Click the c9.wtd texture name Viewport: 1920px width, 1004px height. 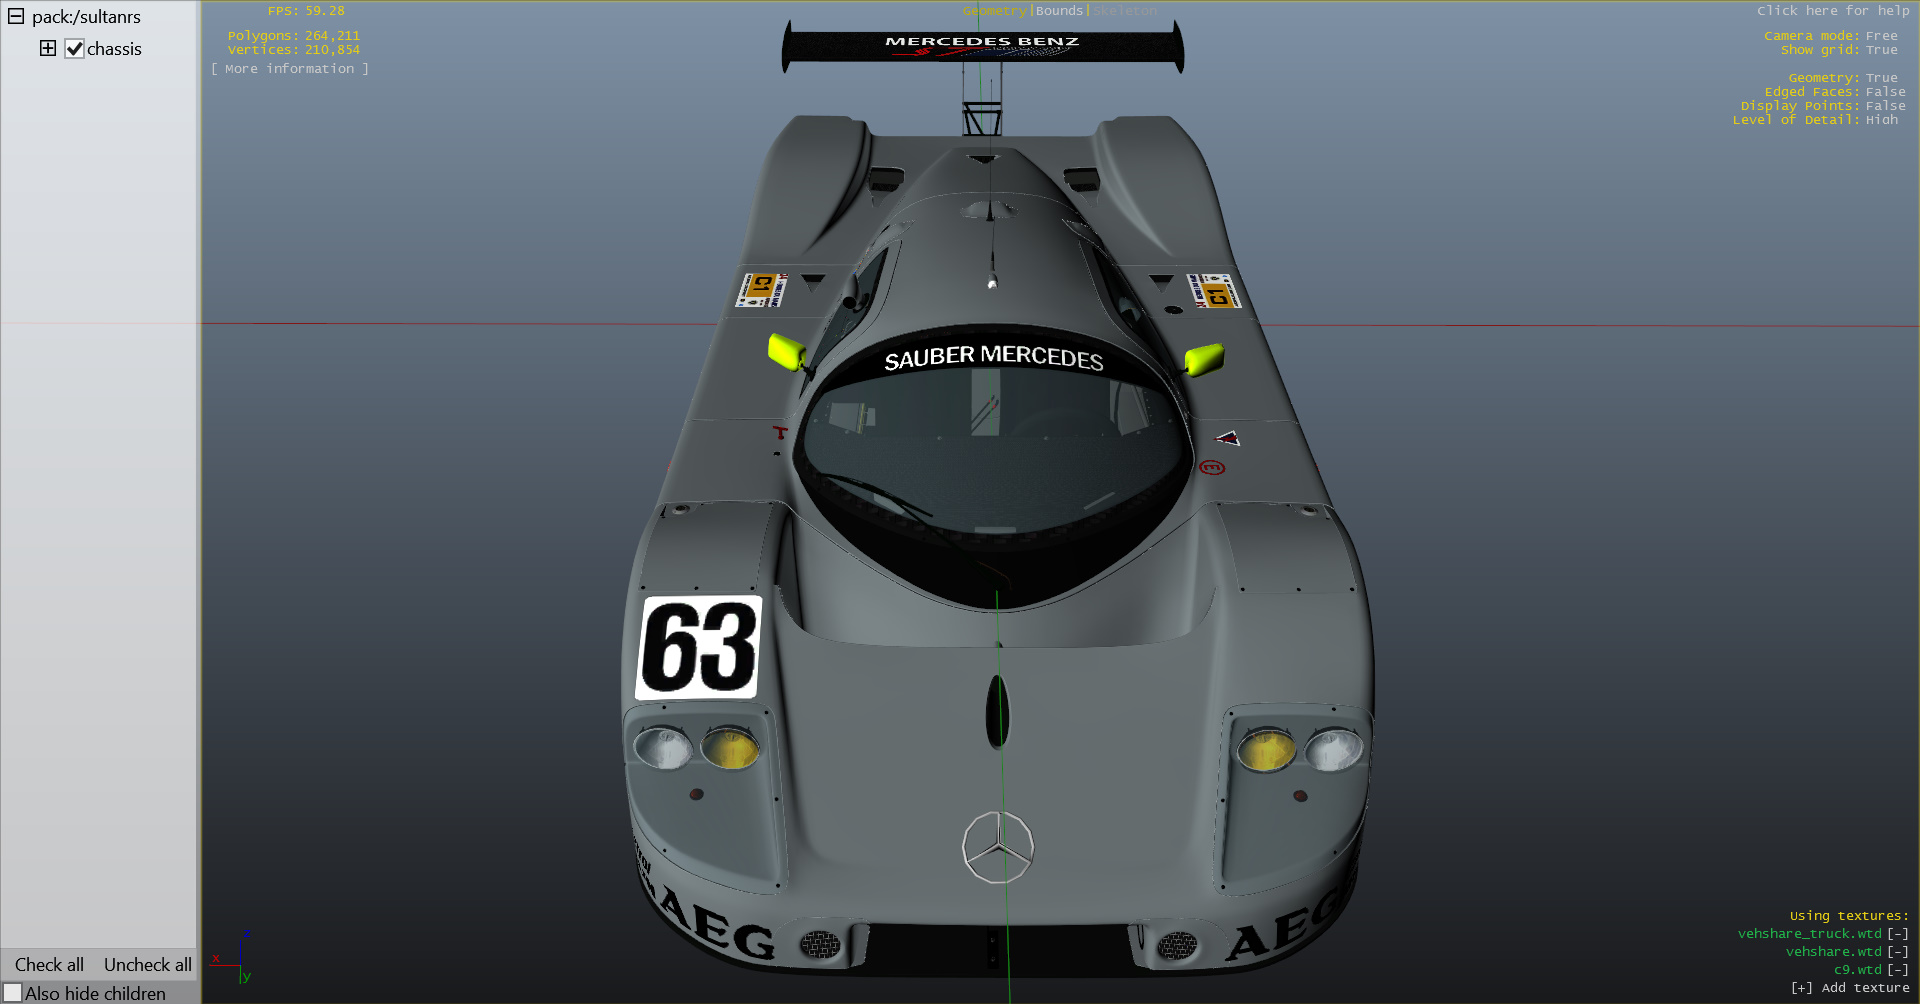click(x=1857, y=969)
